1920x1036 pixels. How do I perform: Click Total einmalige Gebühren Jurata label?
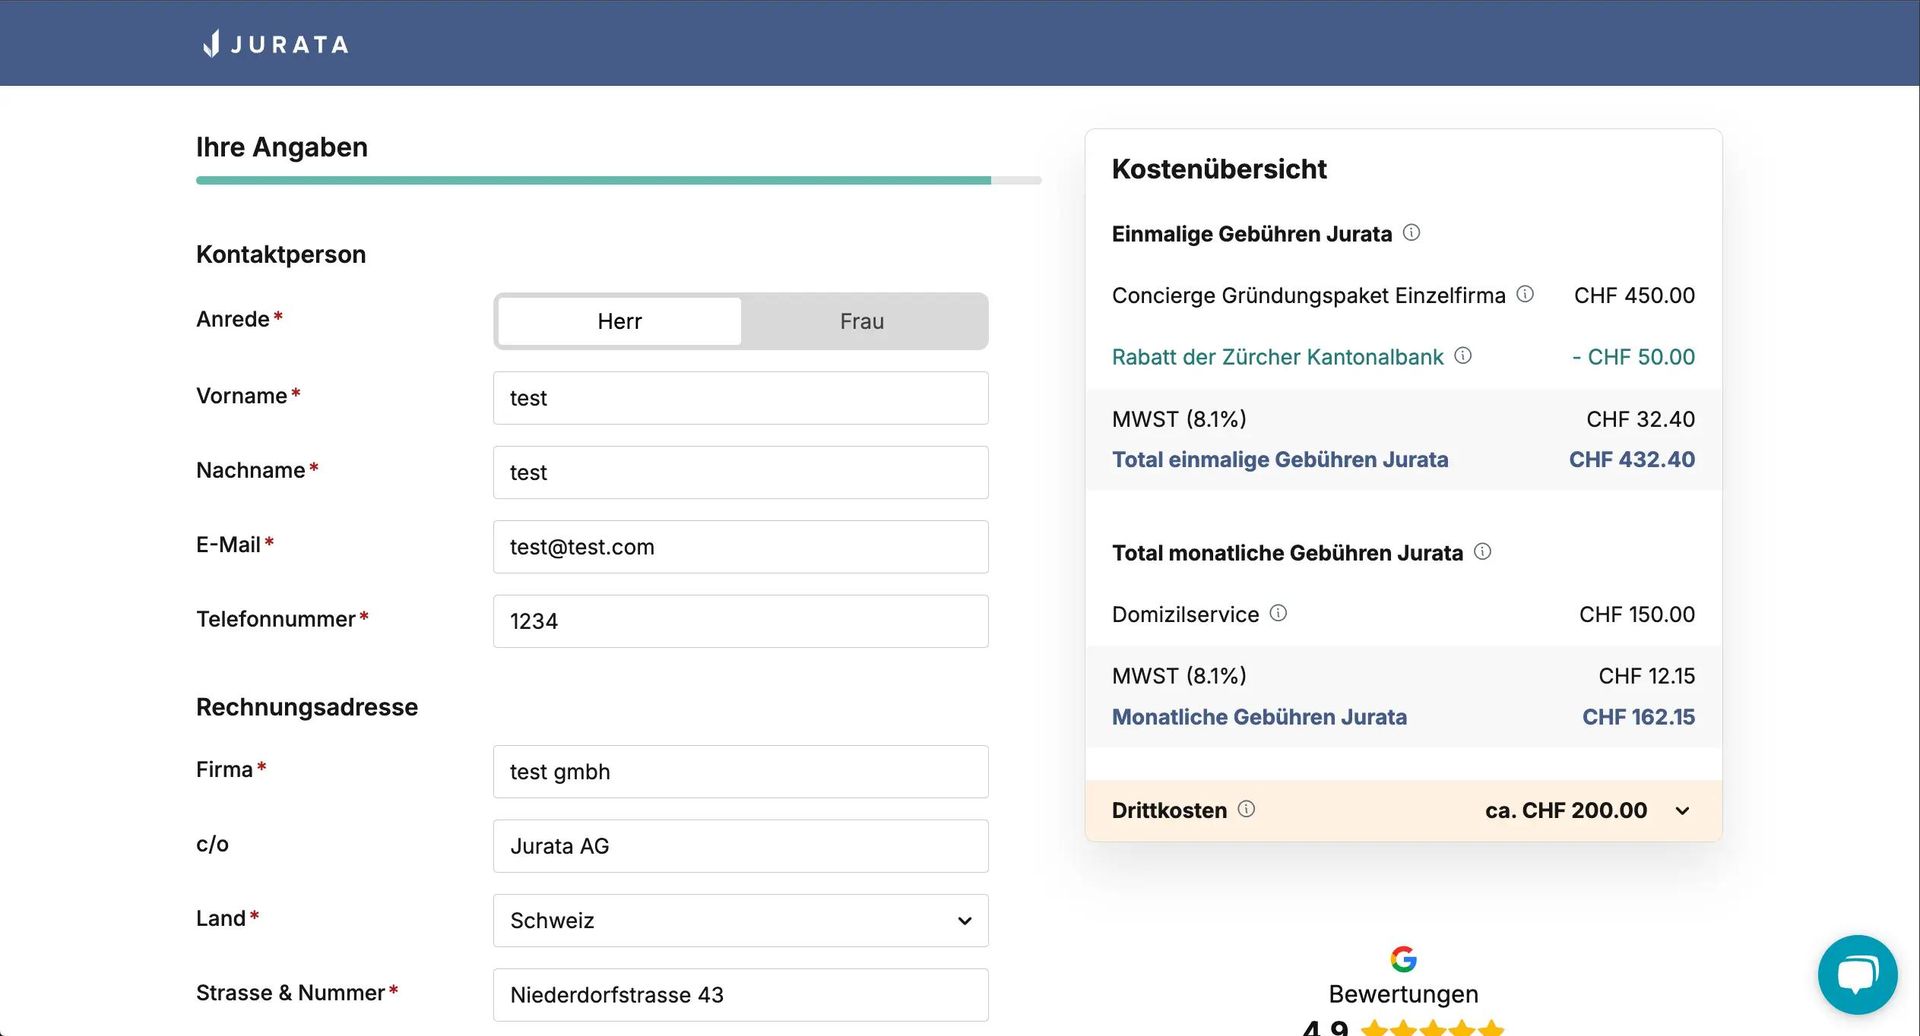(x=1280, y=459)
